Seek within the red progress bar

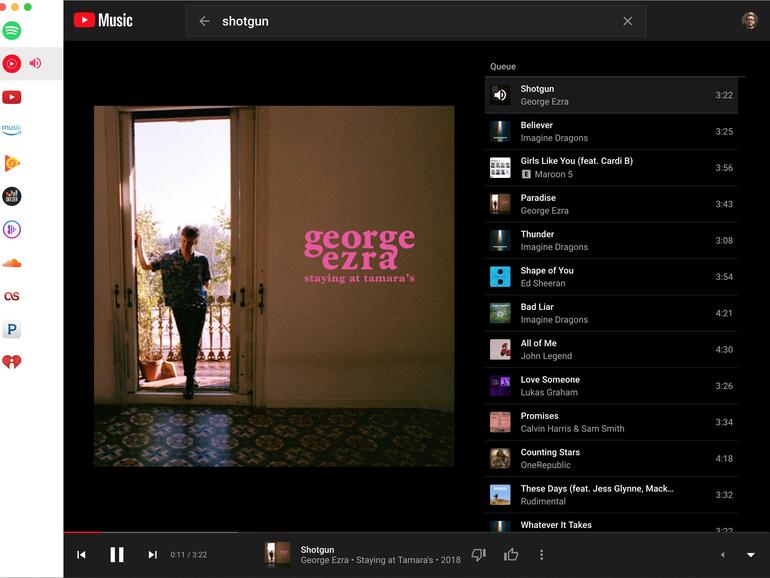(83, 532)
